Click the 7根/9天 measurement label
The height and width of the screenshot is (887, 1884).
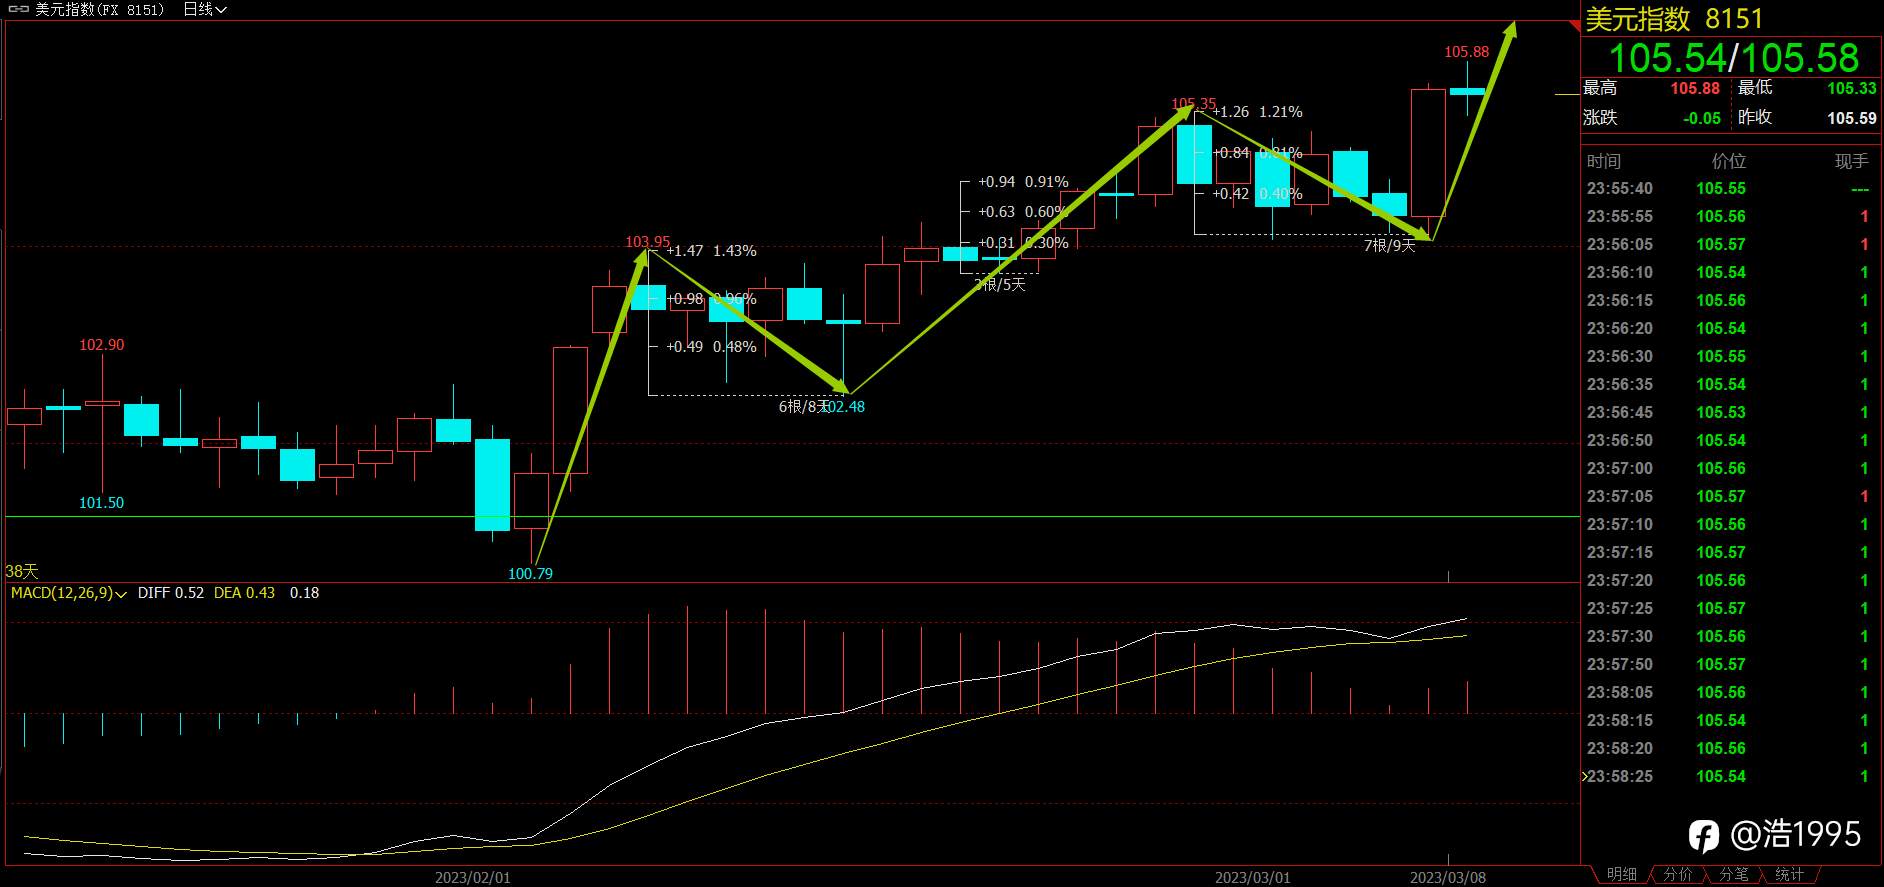[x=1390, y=245]
